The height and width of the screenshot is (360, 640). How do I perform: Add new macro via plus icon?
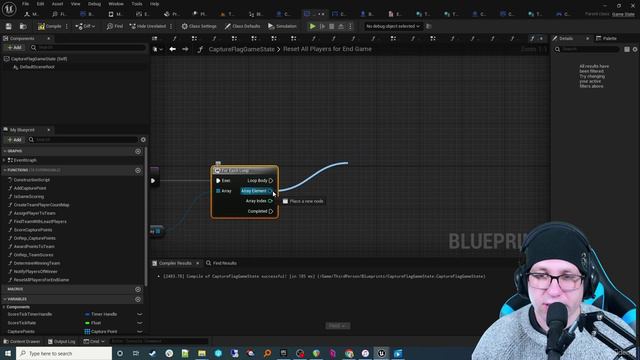point(138,289)
